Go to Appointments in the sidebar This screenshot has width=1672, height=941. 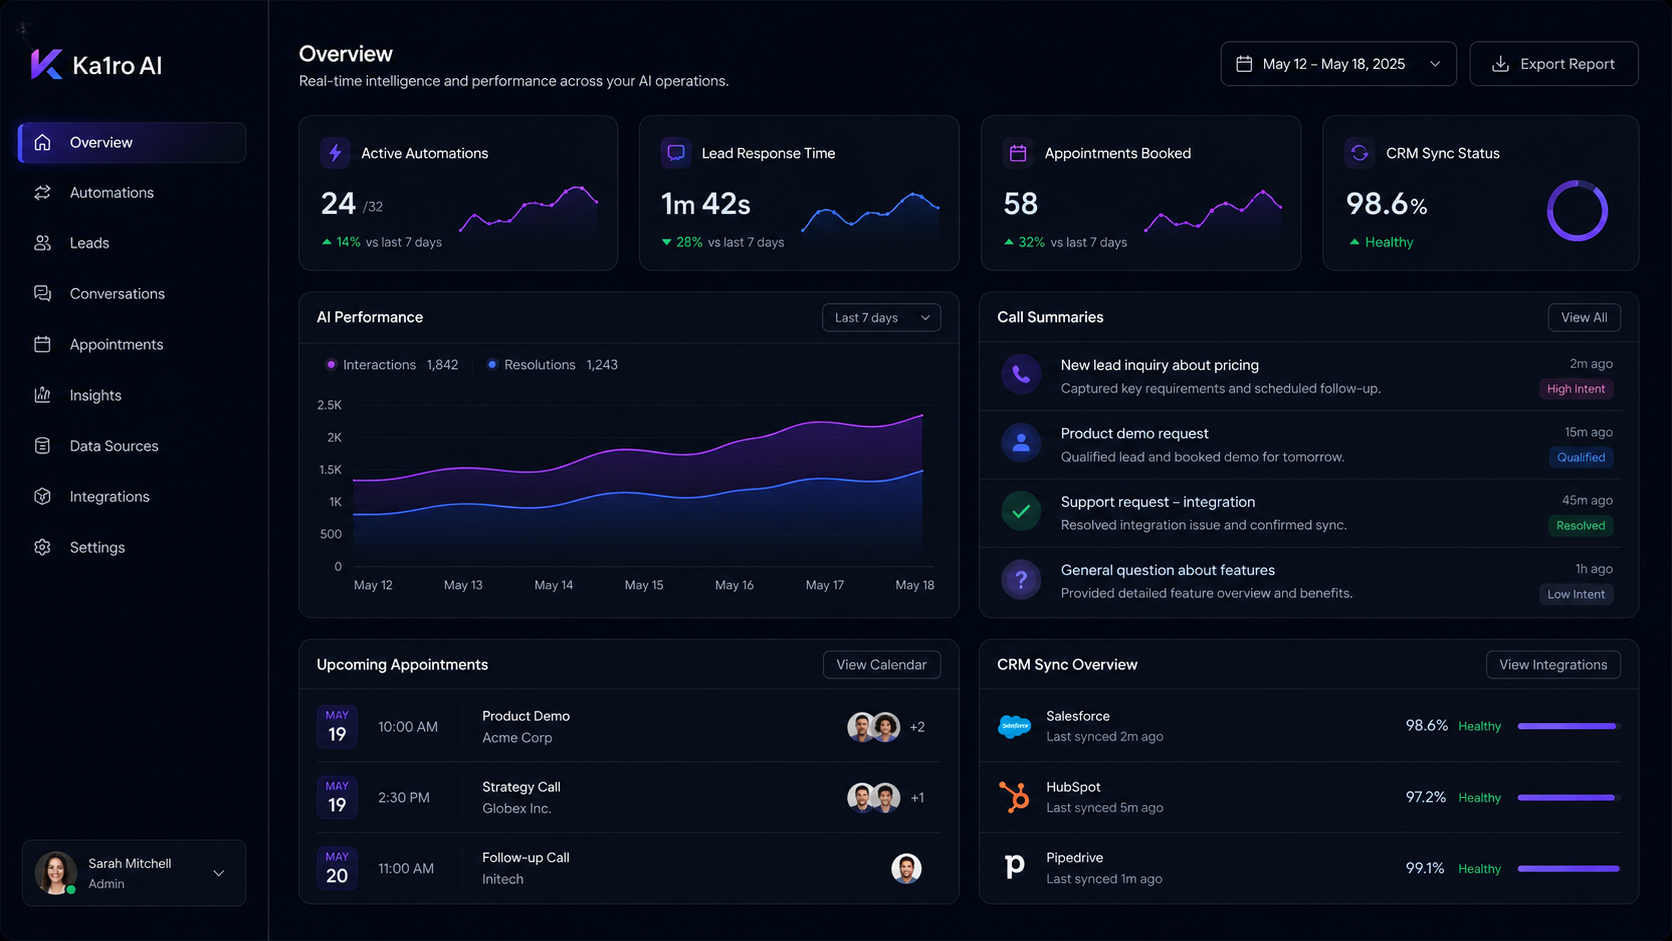click(x=132, y=344)
